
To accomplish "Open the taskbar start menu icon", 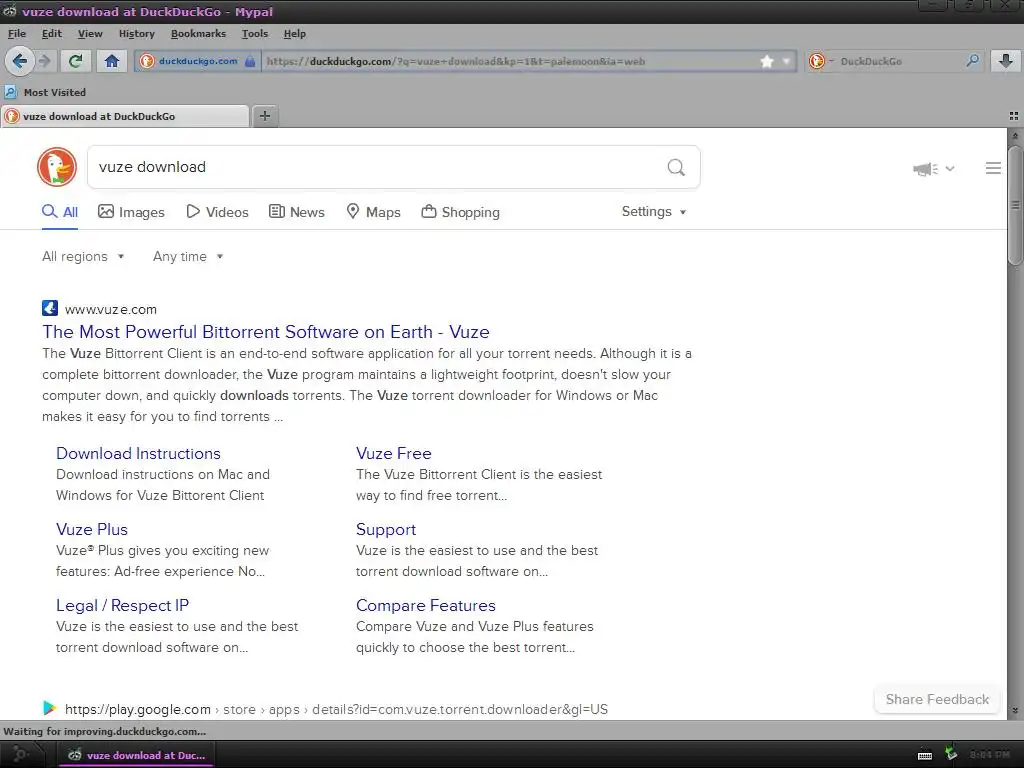I will click(x=21, y=755).
